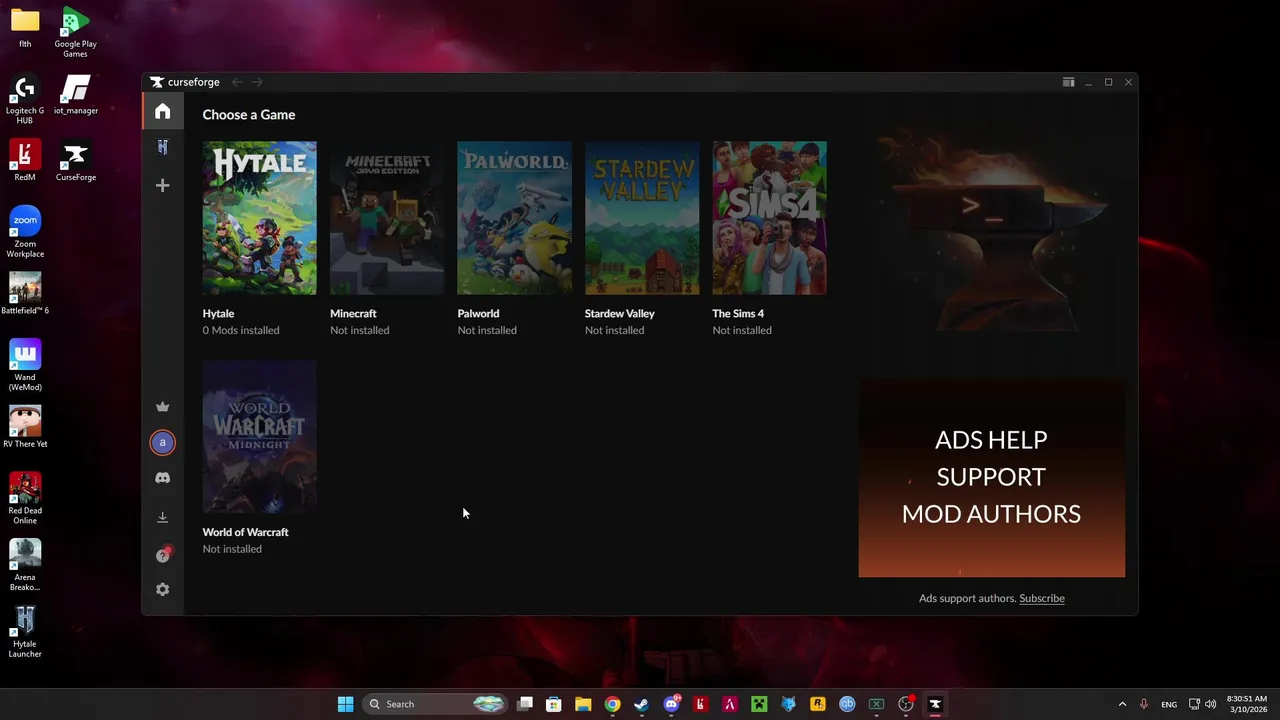Open Steam from the taskbar
Image resolution: width=1280 pixels, height=720 pixels.
point(641,704)
